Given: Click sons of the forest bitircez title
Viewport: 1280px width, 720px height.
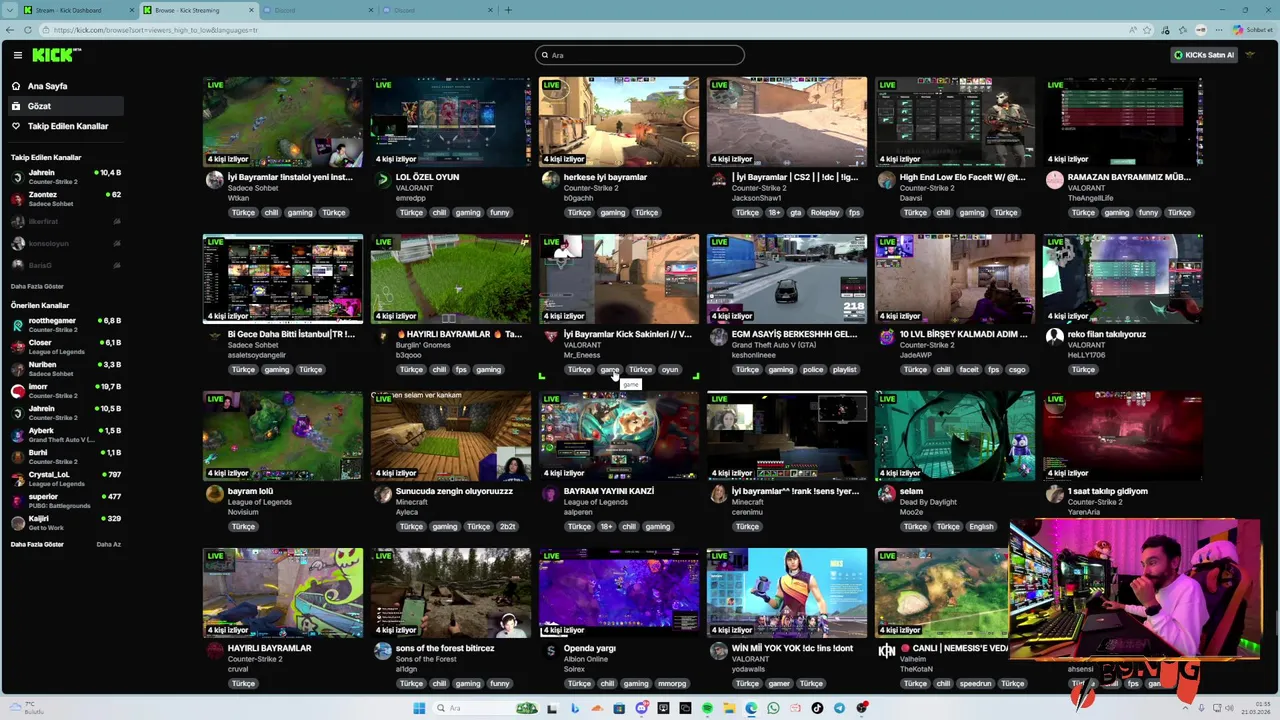Looking at the screenshot, I should [x=445, y=648].
